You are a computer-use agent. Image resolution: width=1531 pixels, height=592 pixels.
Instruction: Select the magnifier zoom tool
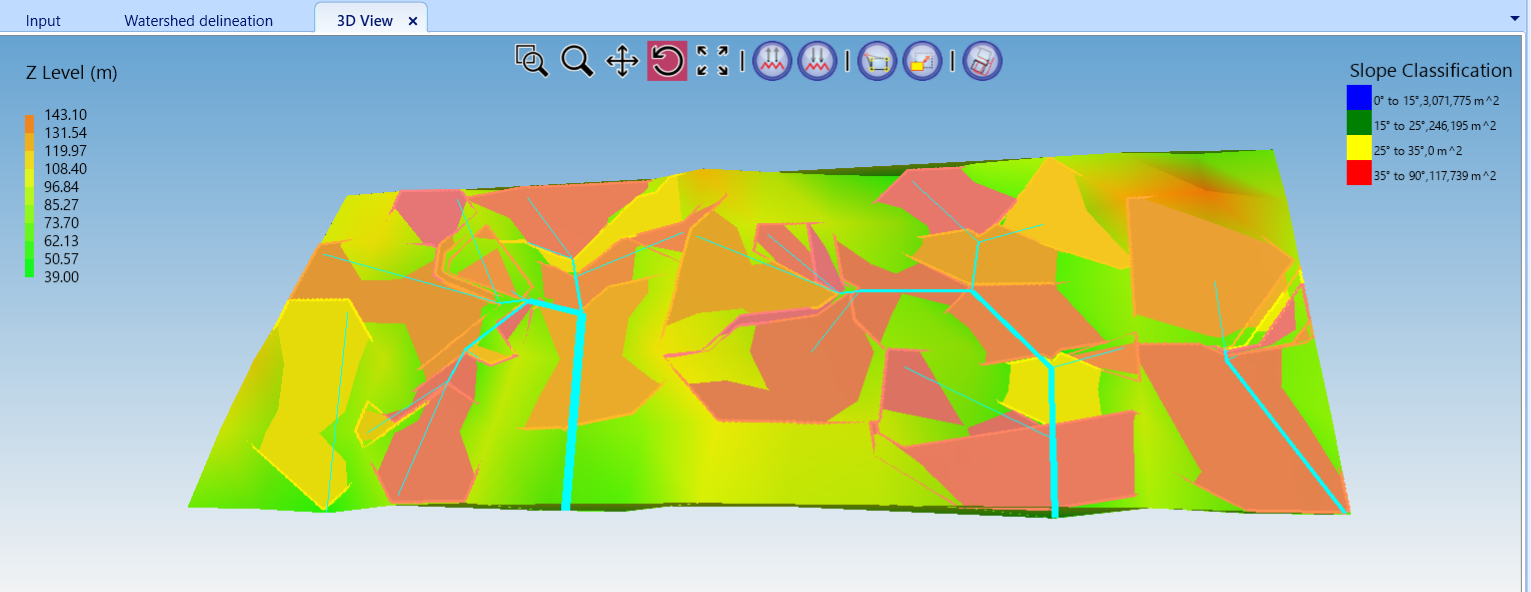577,61
